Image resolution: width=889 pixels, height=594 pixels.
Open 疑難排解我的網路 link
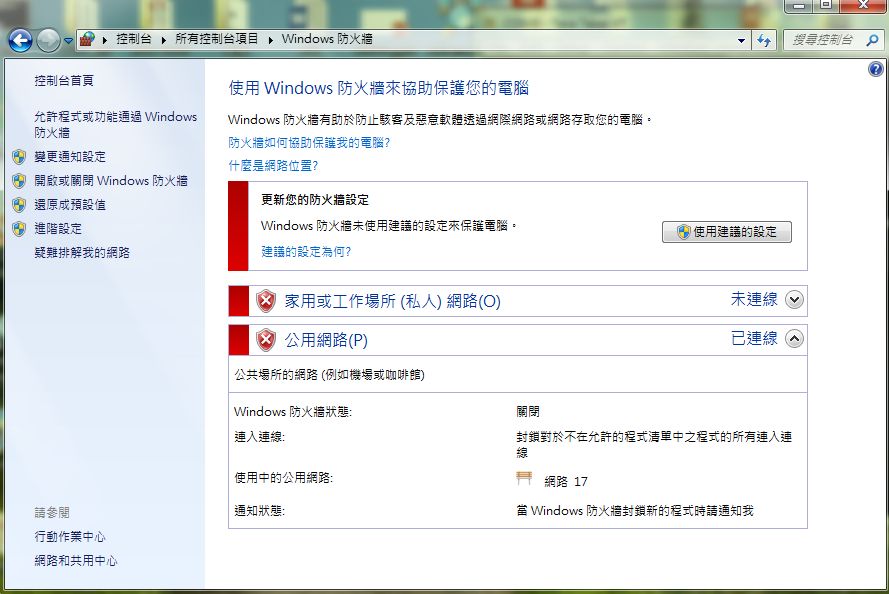[82, 252]
